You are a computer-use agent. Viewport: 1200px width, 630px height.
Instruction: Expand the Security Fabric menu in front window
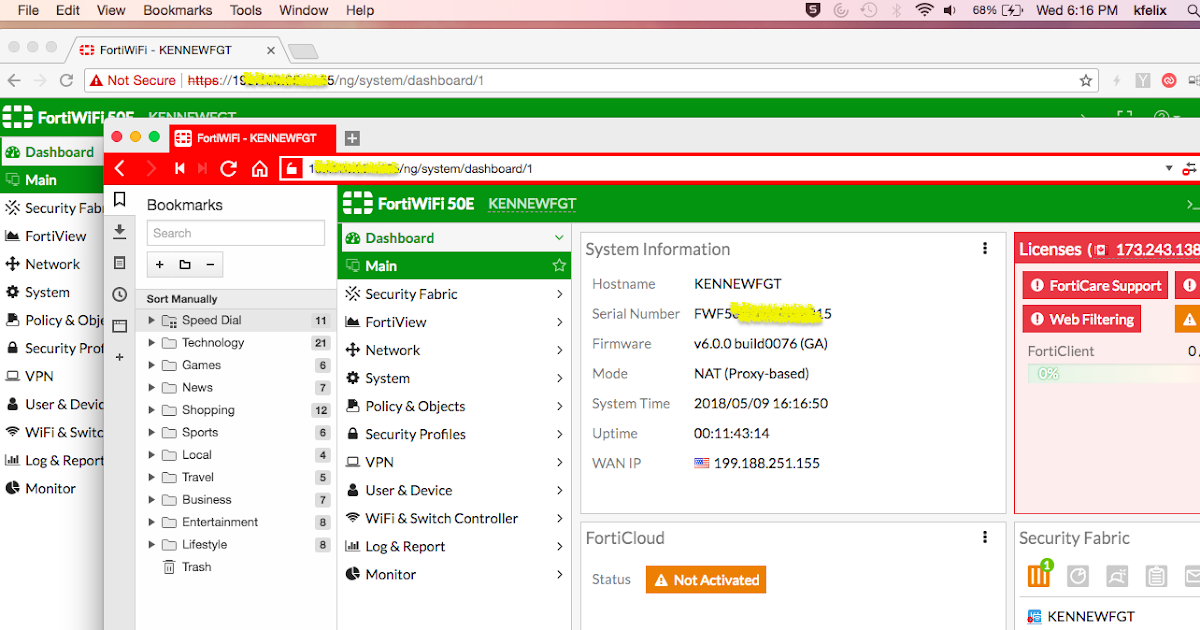(559, 294)
